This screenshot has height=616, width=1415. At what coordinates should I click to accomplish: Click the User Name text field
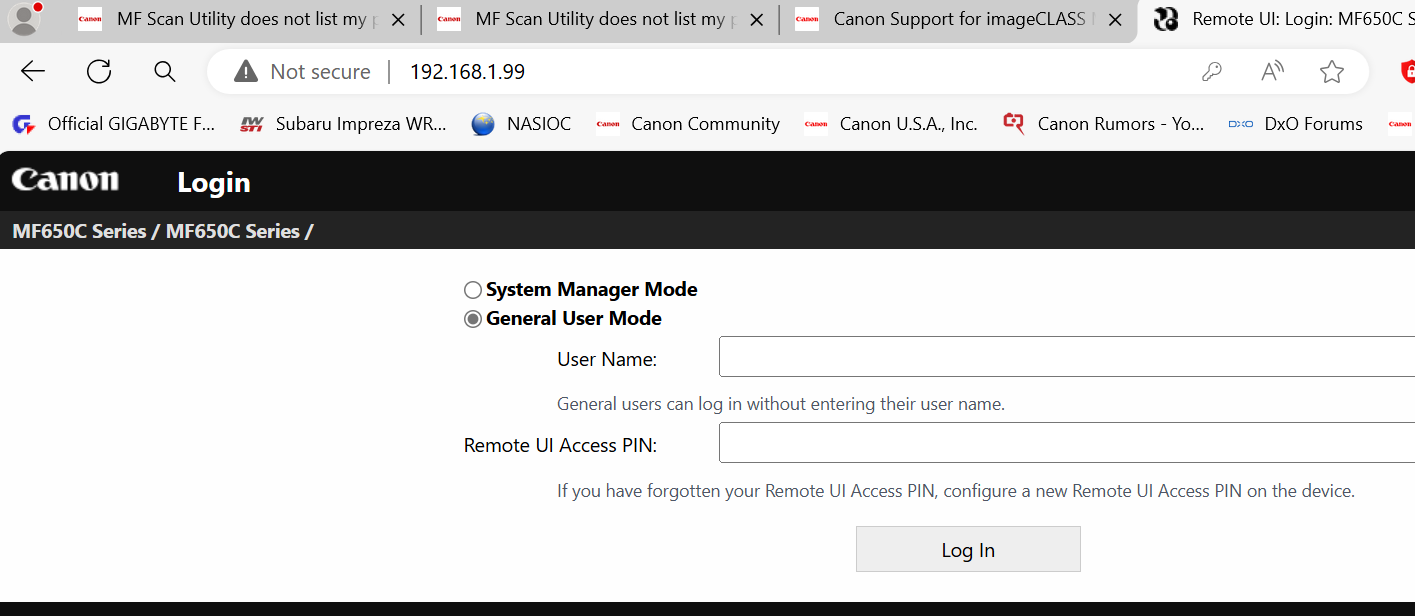(x=1066, y=357)
